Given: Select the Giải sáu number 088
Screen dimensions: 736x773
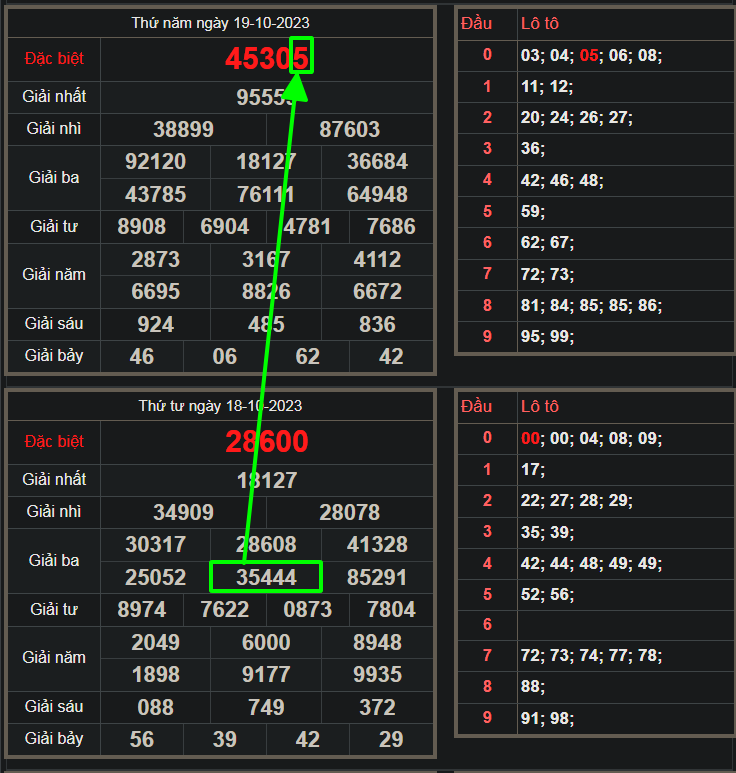Looking at the screenshot, I should 155,707.
